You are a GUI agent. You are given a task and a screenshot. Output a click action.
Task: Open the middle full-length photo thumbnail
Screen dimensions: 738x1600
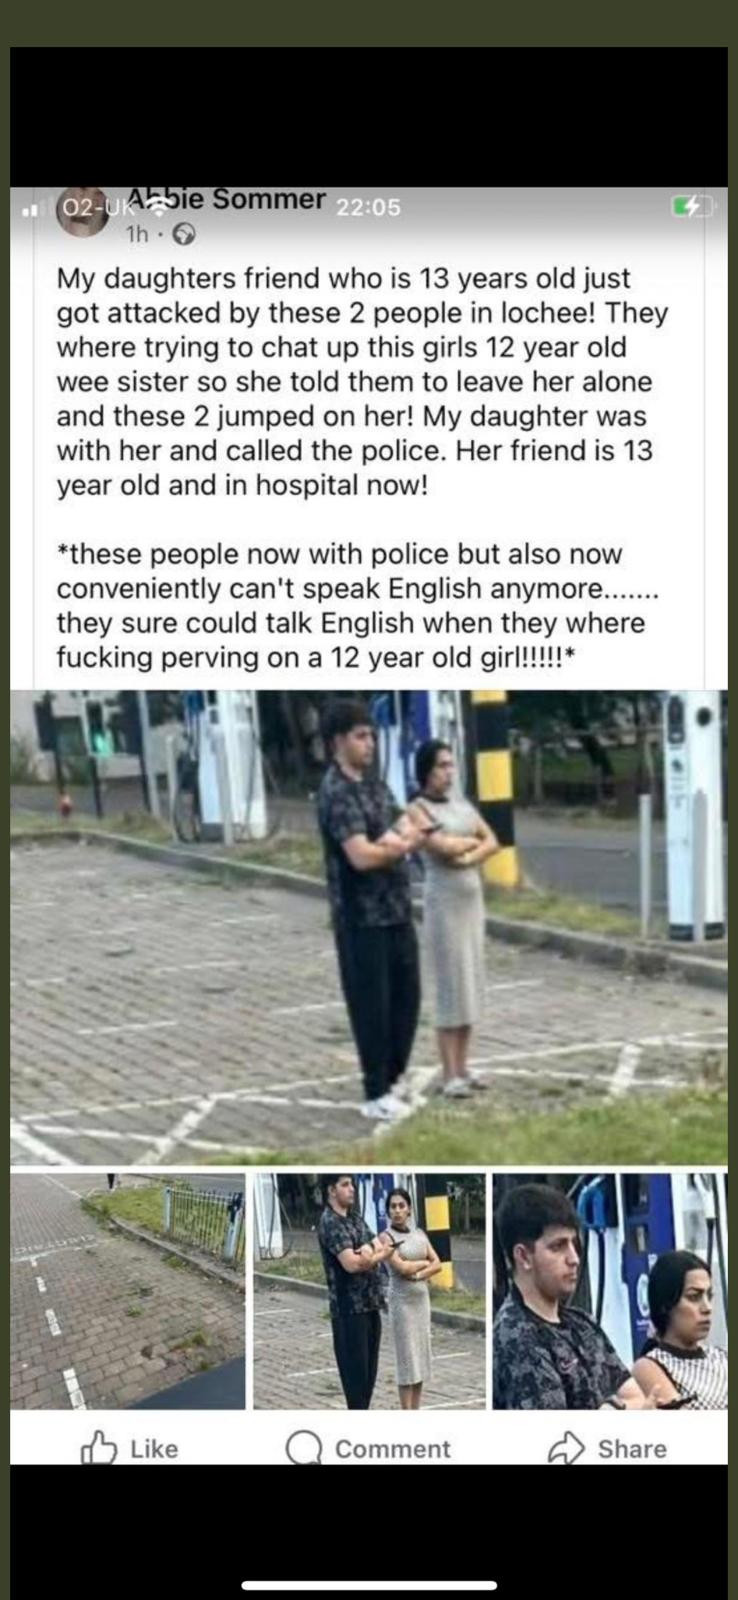tap(369, 1291)
